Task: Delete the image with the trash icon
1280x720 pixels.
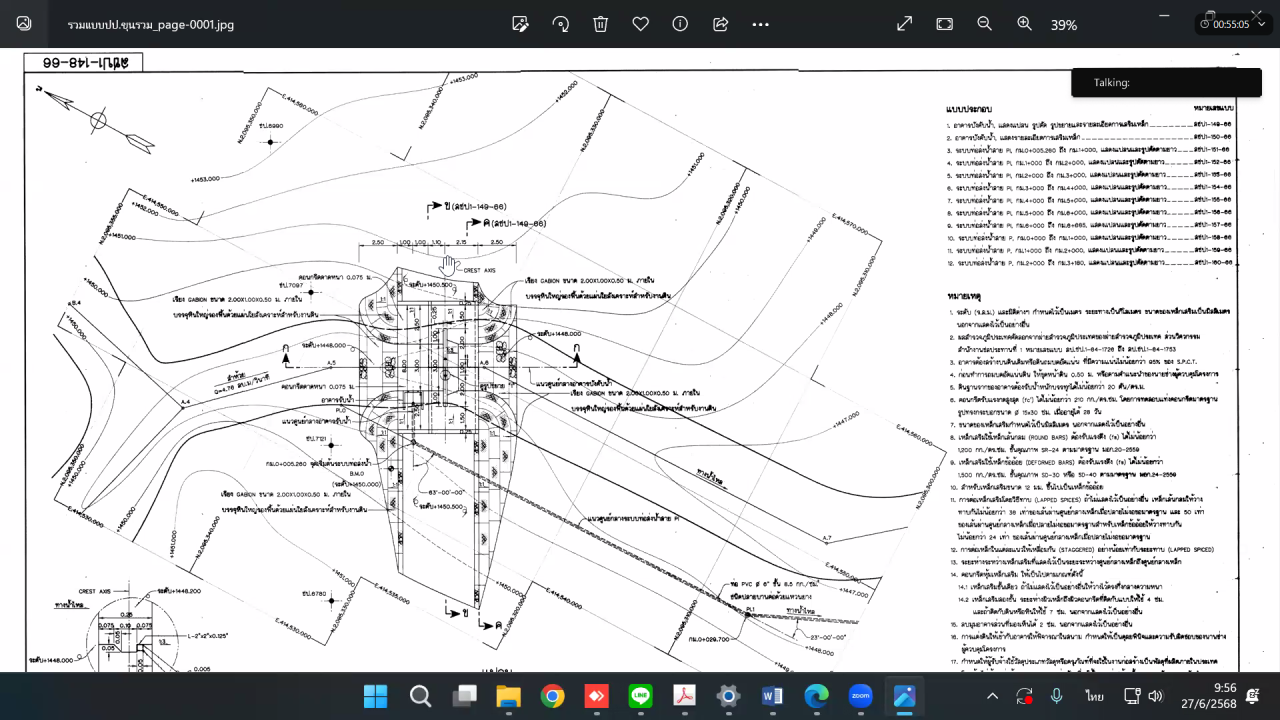Action: 600,24
